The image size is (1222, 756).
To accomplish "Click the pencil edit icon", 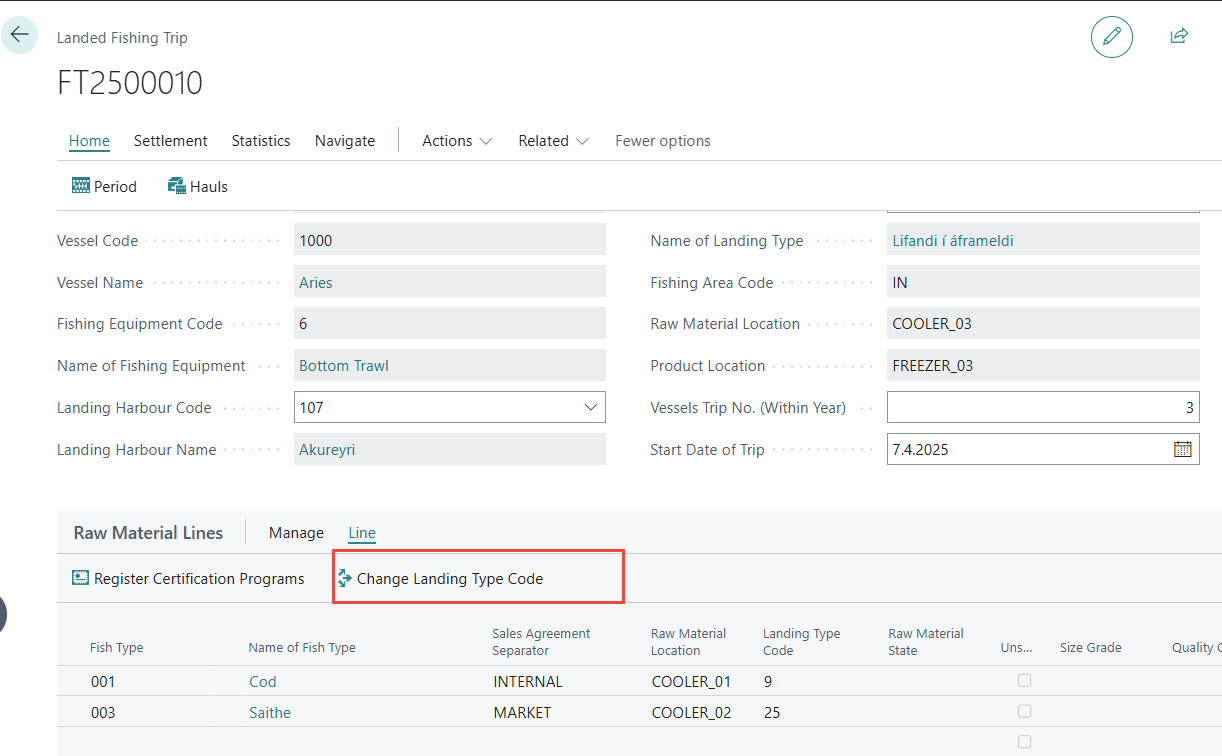I will click(1111, 37).
